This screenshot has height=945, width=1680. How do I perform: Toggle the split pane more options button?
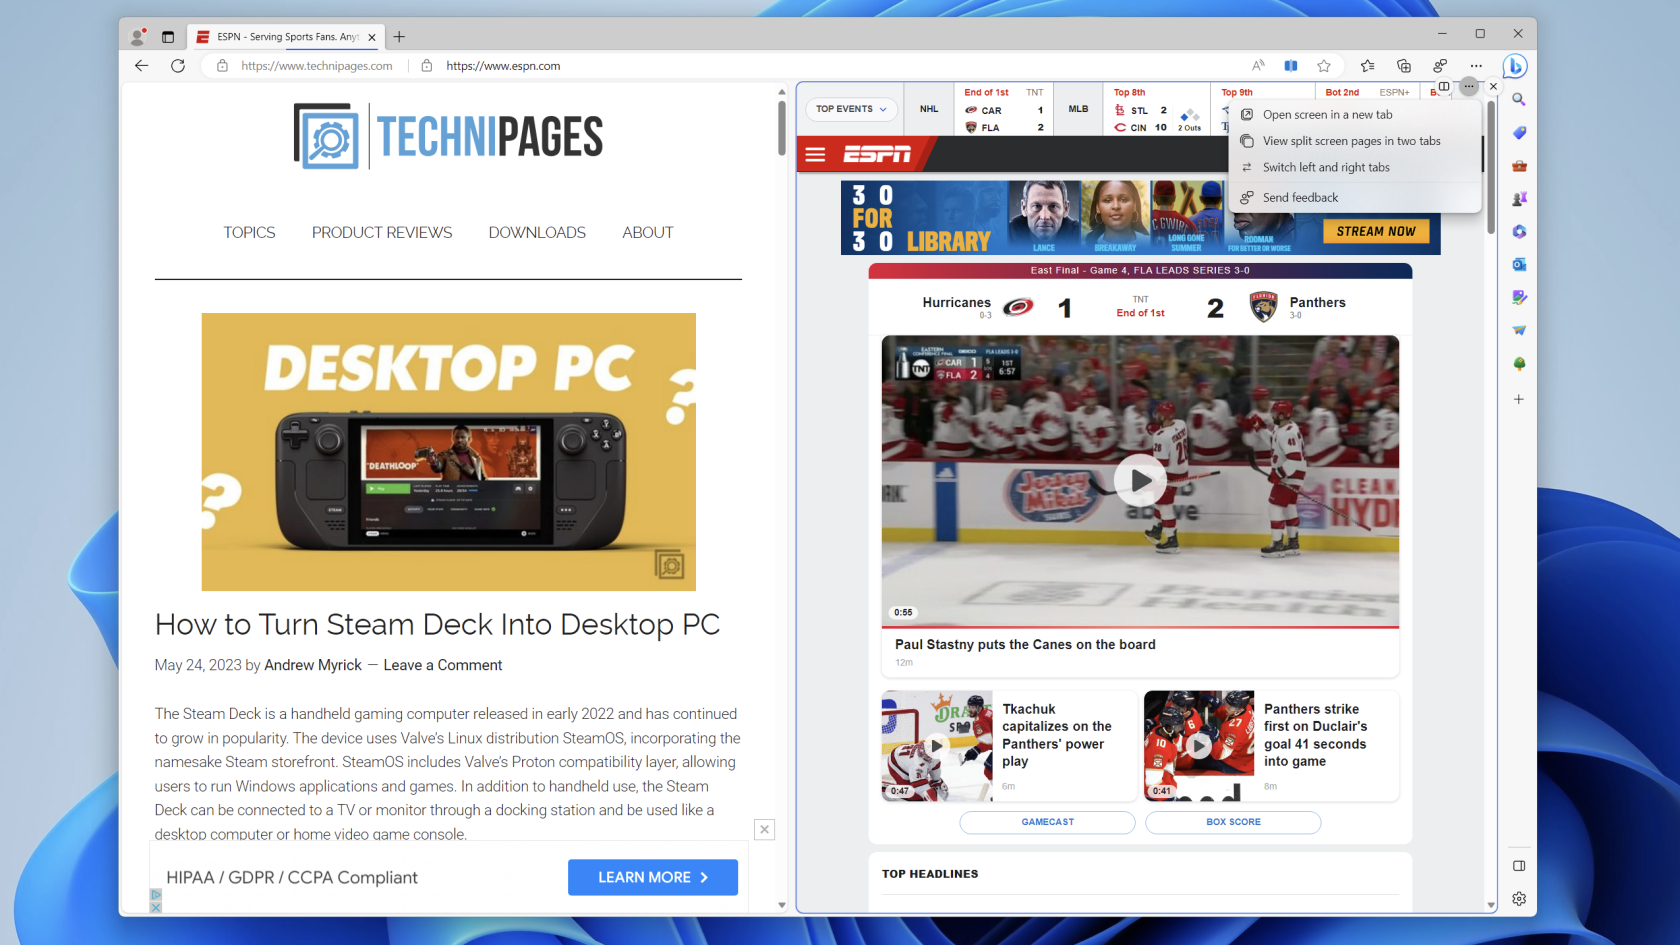(x=1468, y=86)
